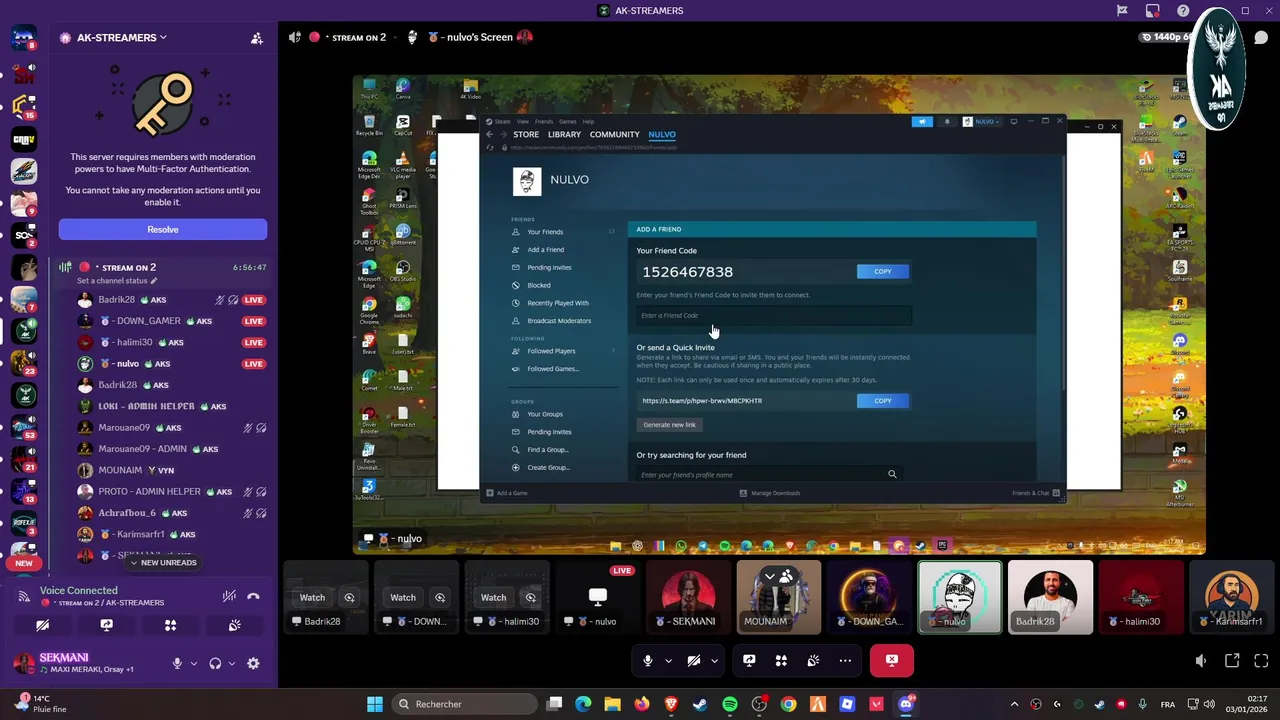1280x720 pixels.
Task: Toggle noise suppression in Voice Connected panel
Action: [229, 596]
